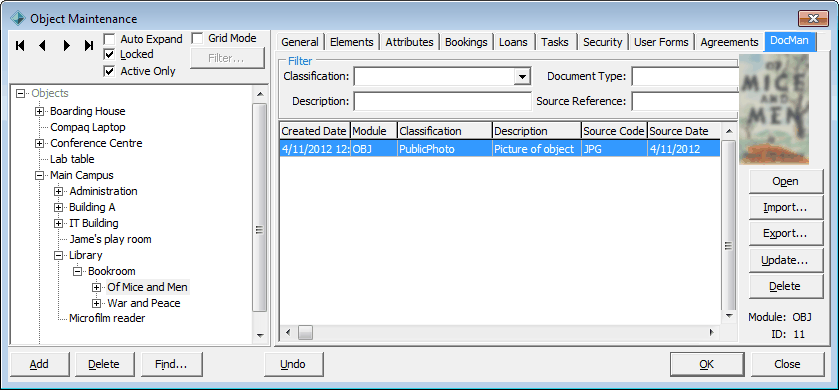
Task: Go to the next record arrow
Action: coord(66,46)
